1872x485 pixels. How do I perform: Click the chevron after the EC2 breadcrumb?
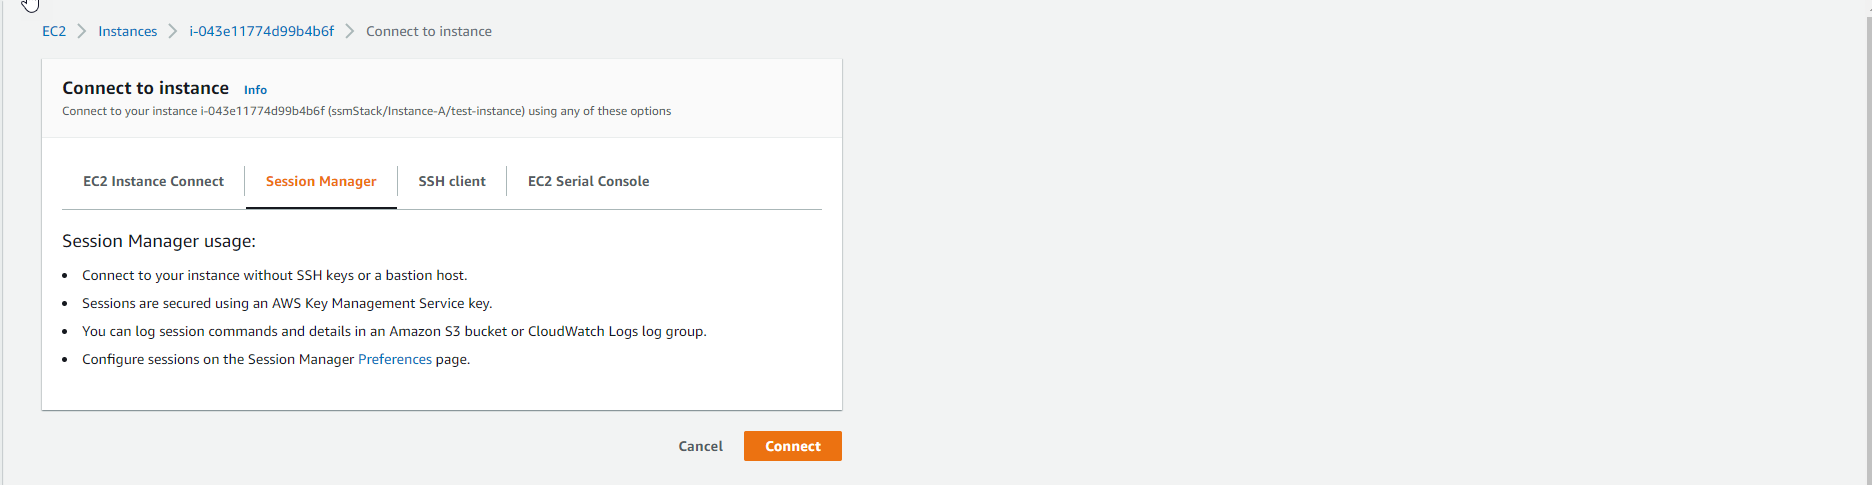(x=82, y=31)
